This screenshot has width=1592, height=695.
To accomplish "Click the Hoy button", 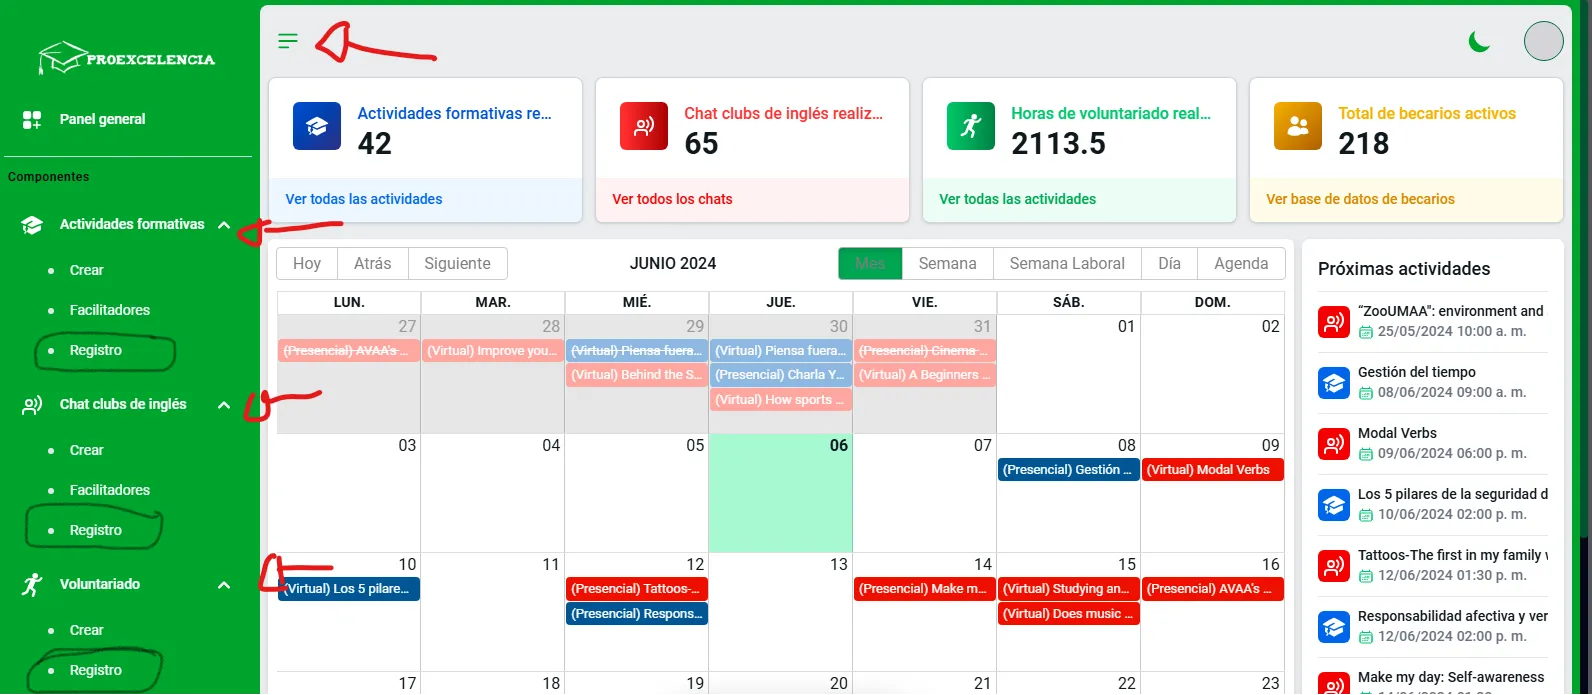I will point(307,264).
